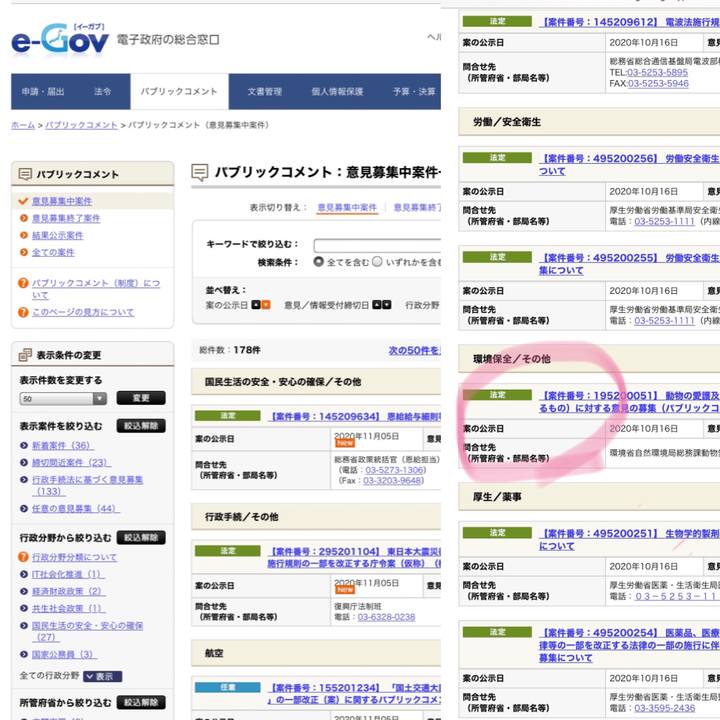Select the 全てを含む radio button

[318, 262]
